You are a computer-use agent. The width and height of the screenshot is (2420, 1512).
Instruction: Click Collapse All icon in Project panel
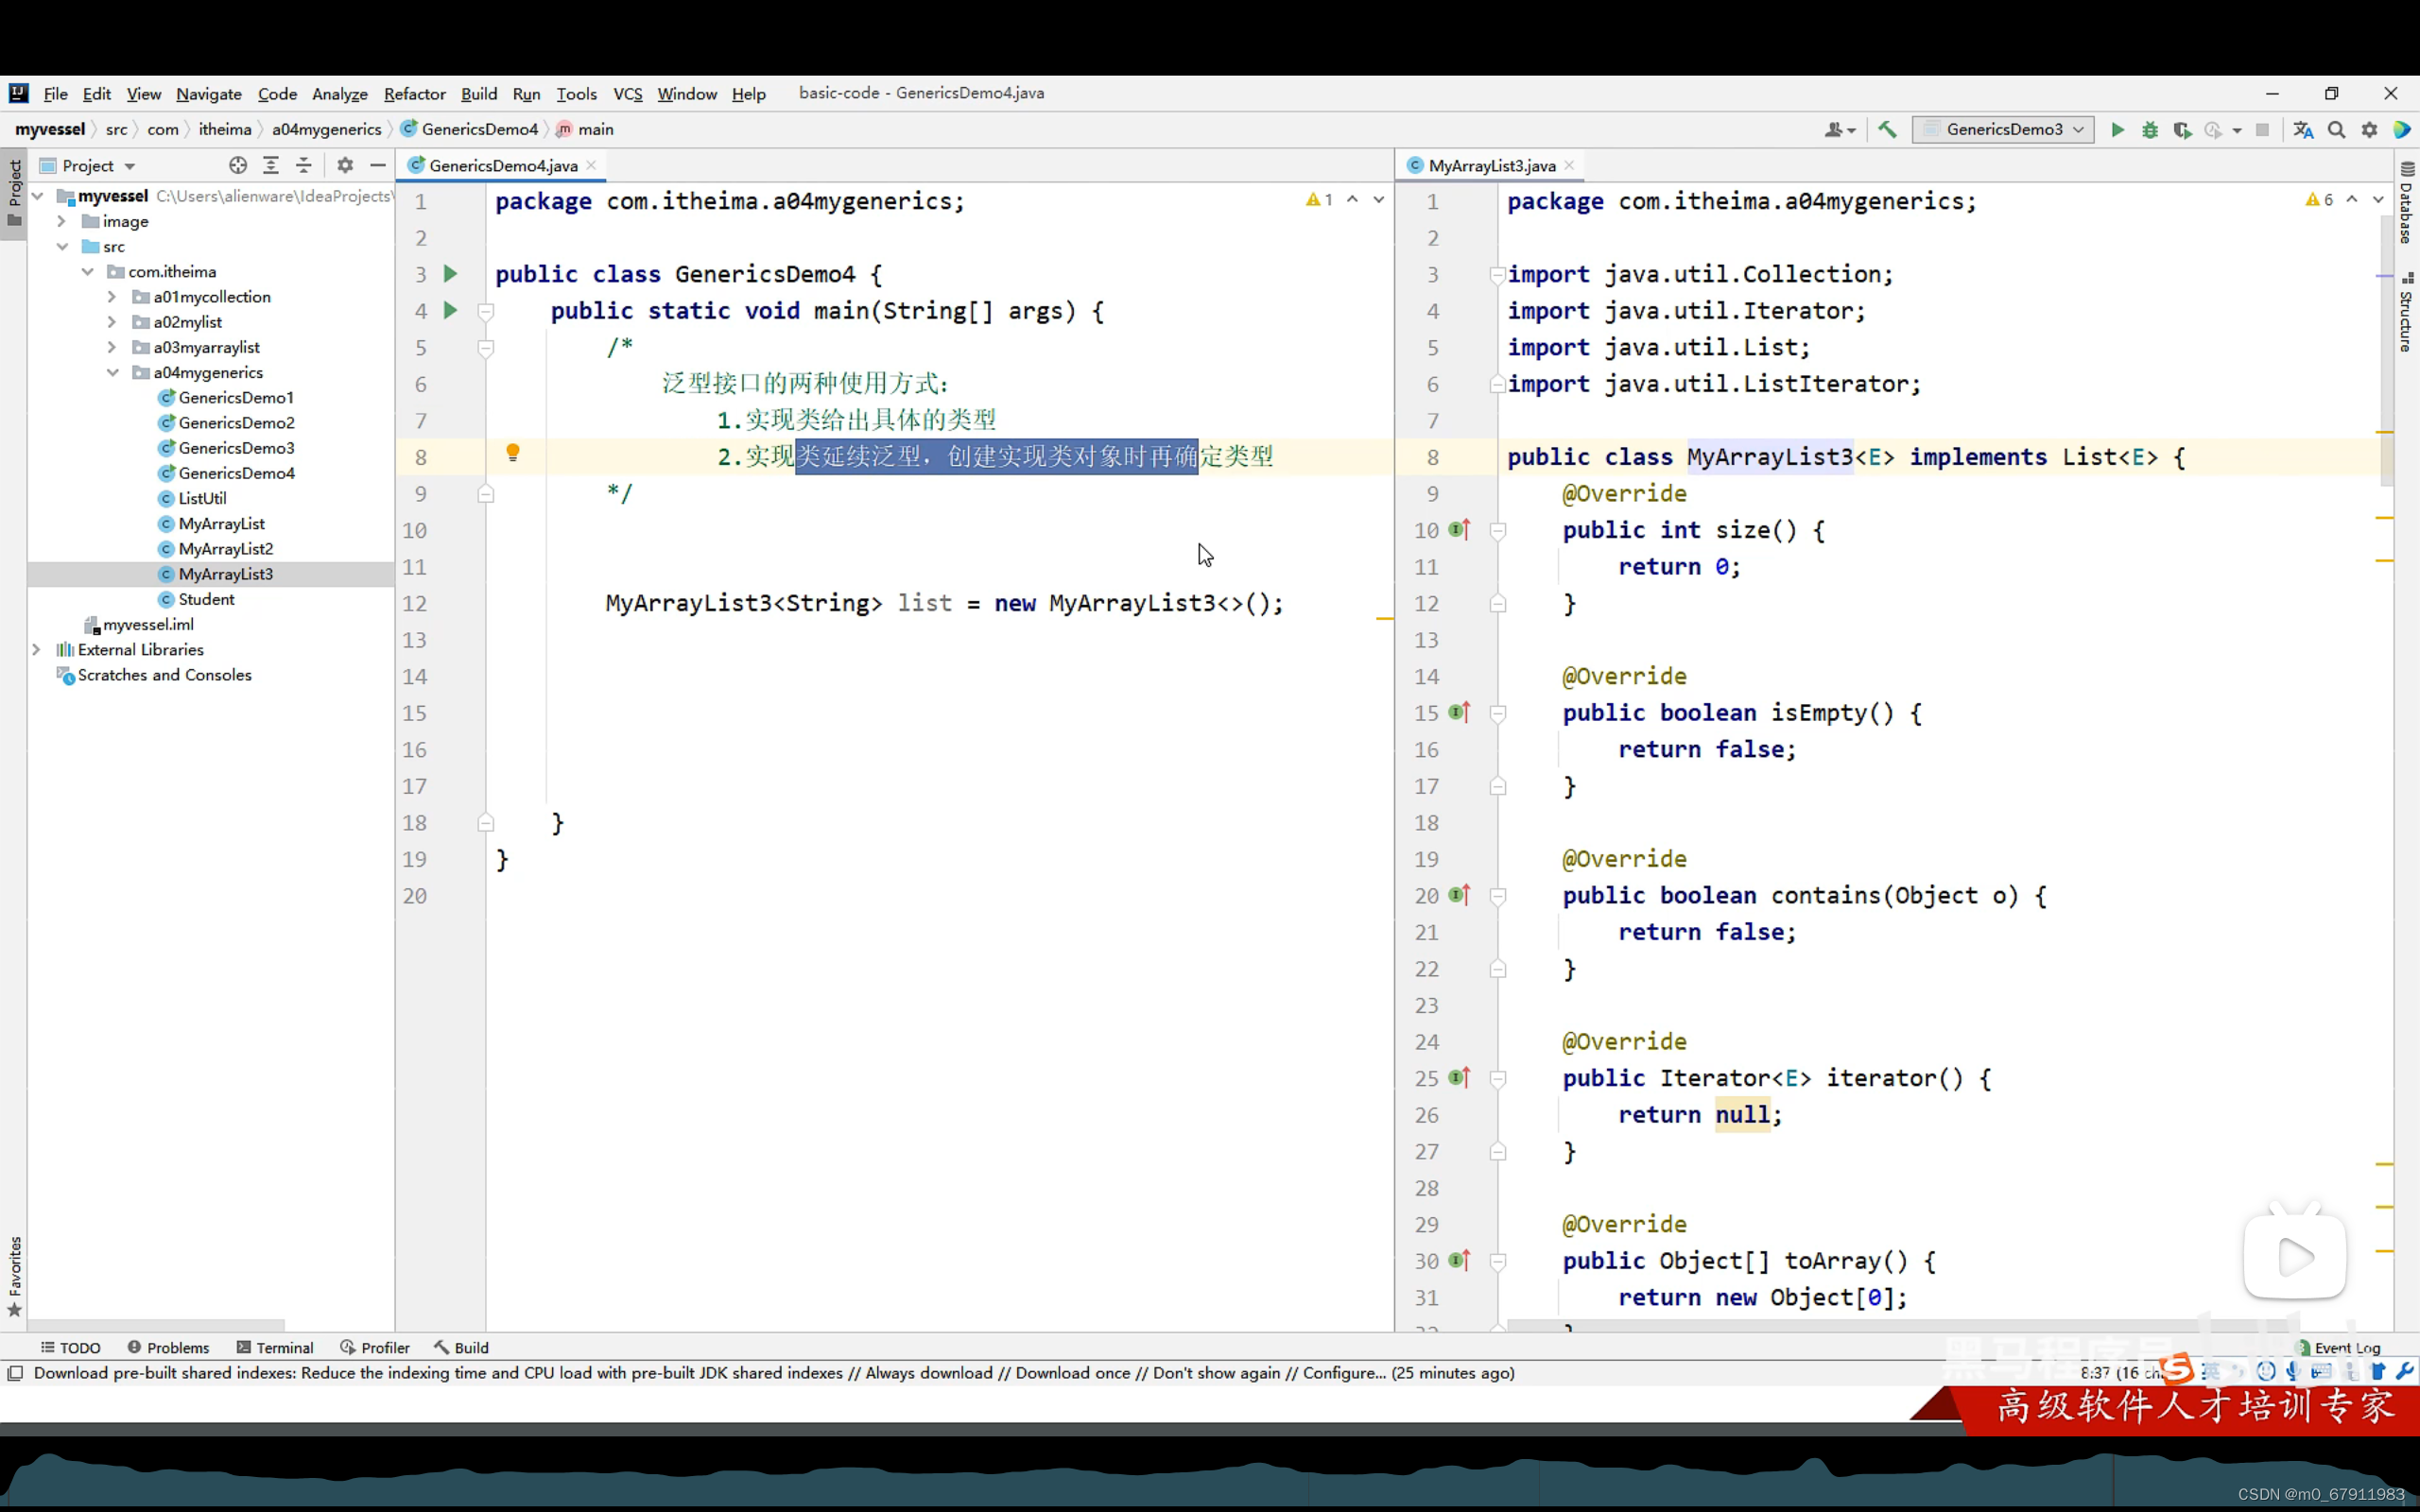tap(304, 166)
